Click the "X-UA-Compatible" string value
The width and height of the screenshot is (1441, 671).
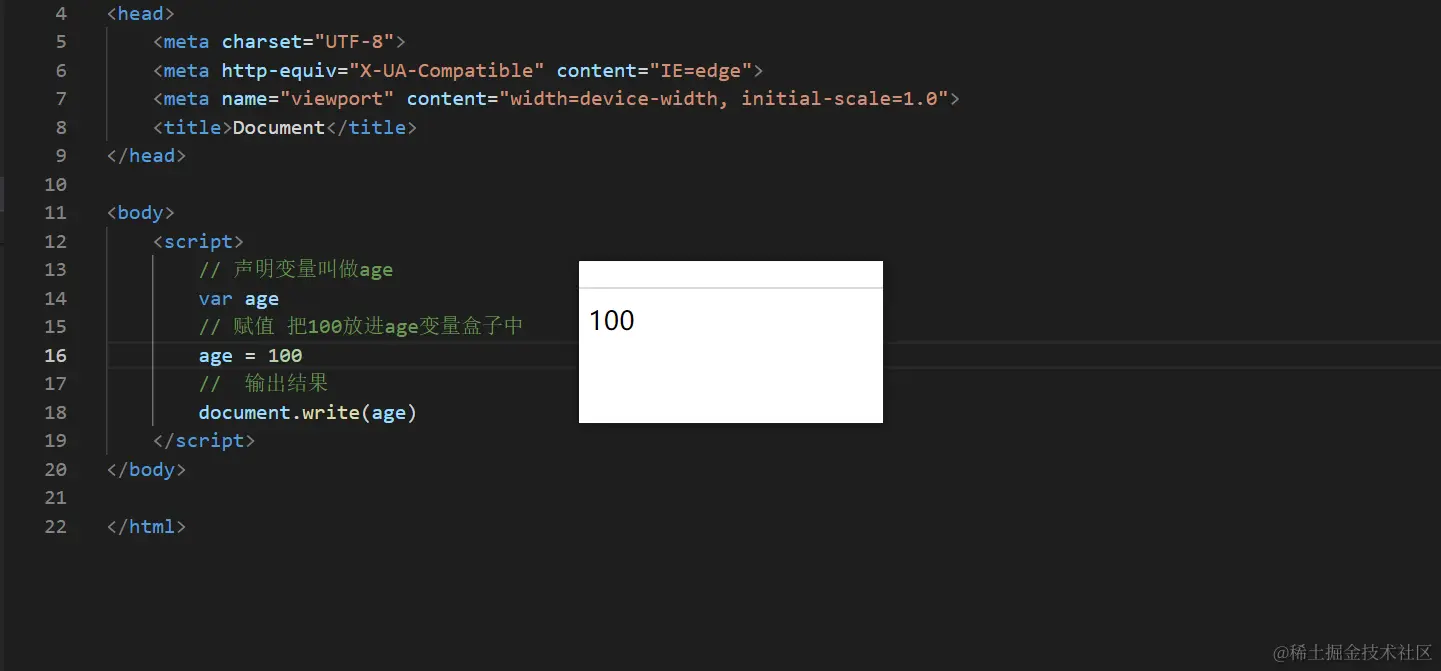447,70
